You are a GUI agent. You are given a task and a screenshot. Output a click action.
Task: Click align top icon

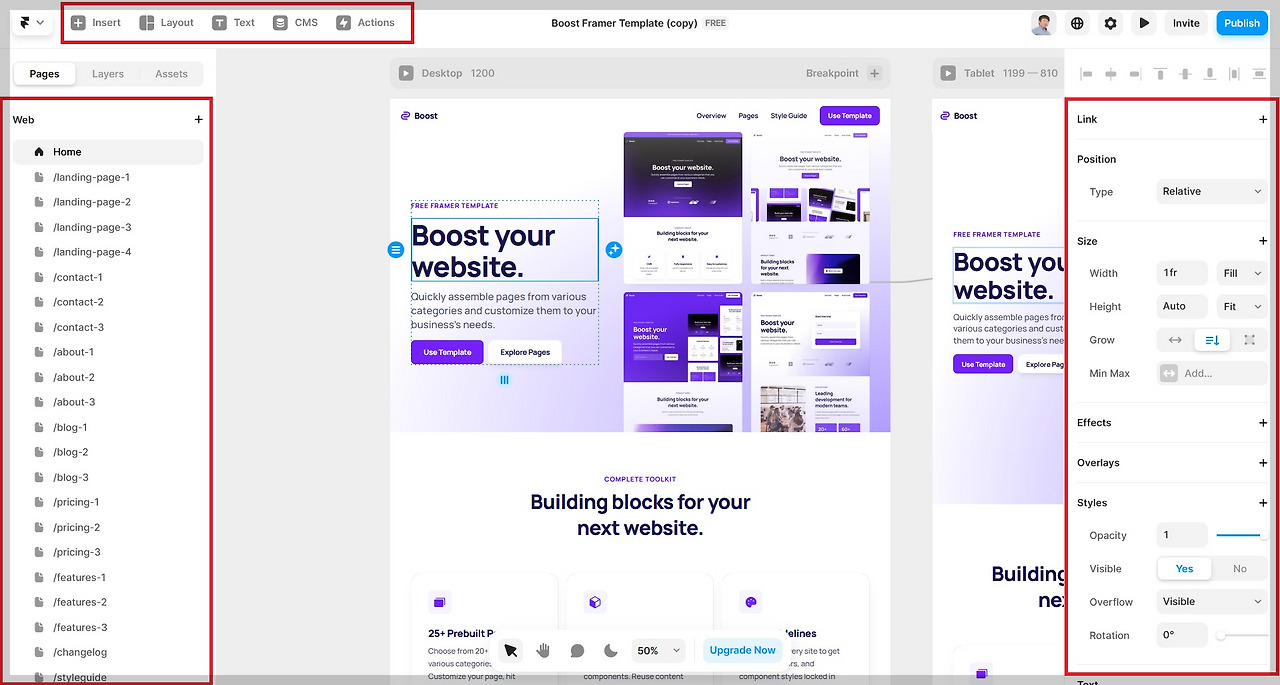(1160, 74)
